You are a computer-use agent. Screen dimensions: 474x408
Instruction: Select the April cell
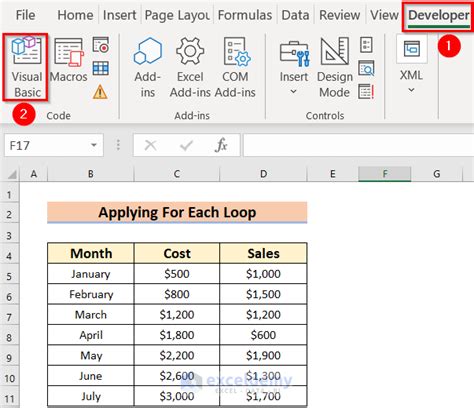click(91, 335)
